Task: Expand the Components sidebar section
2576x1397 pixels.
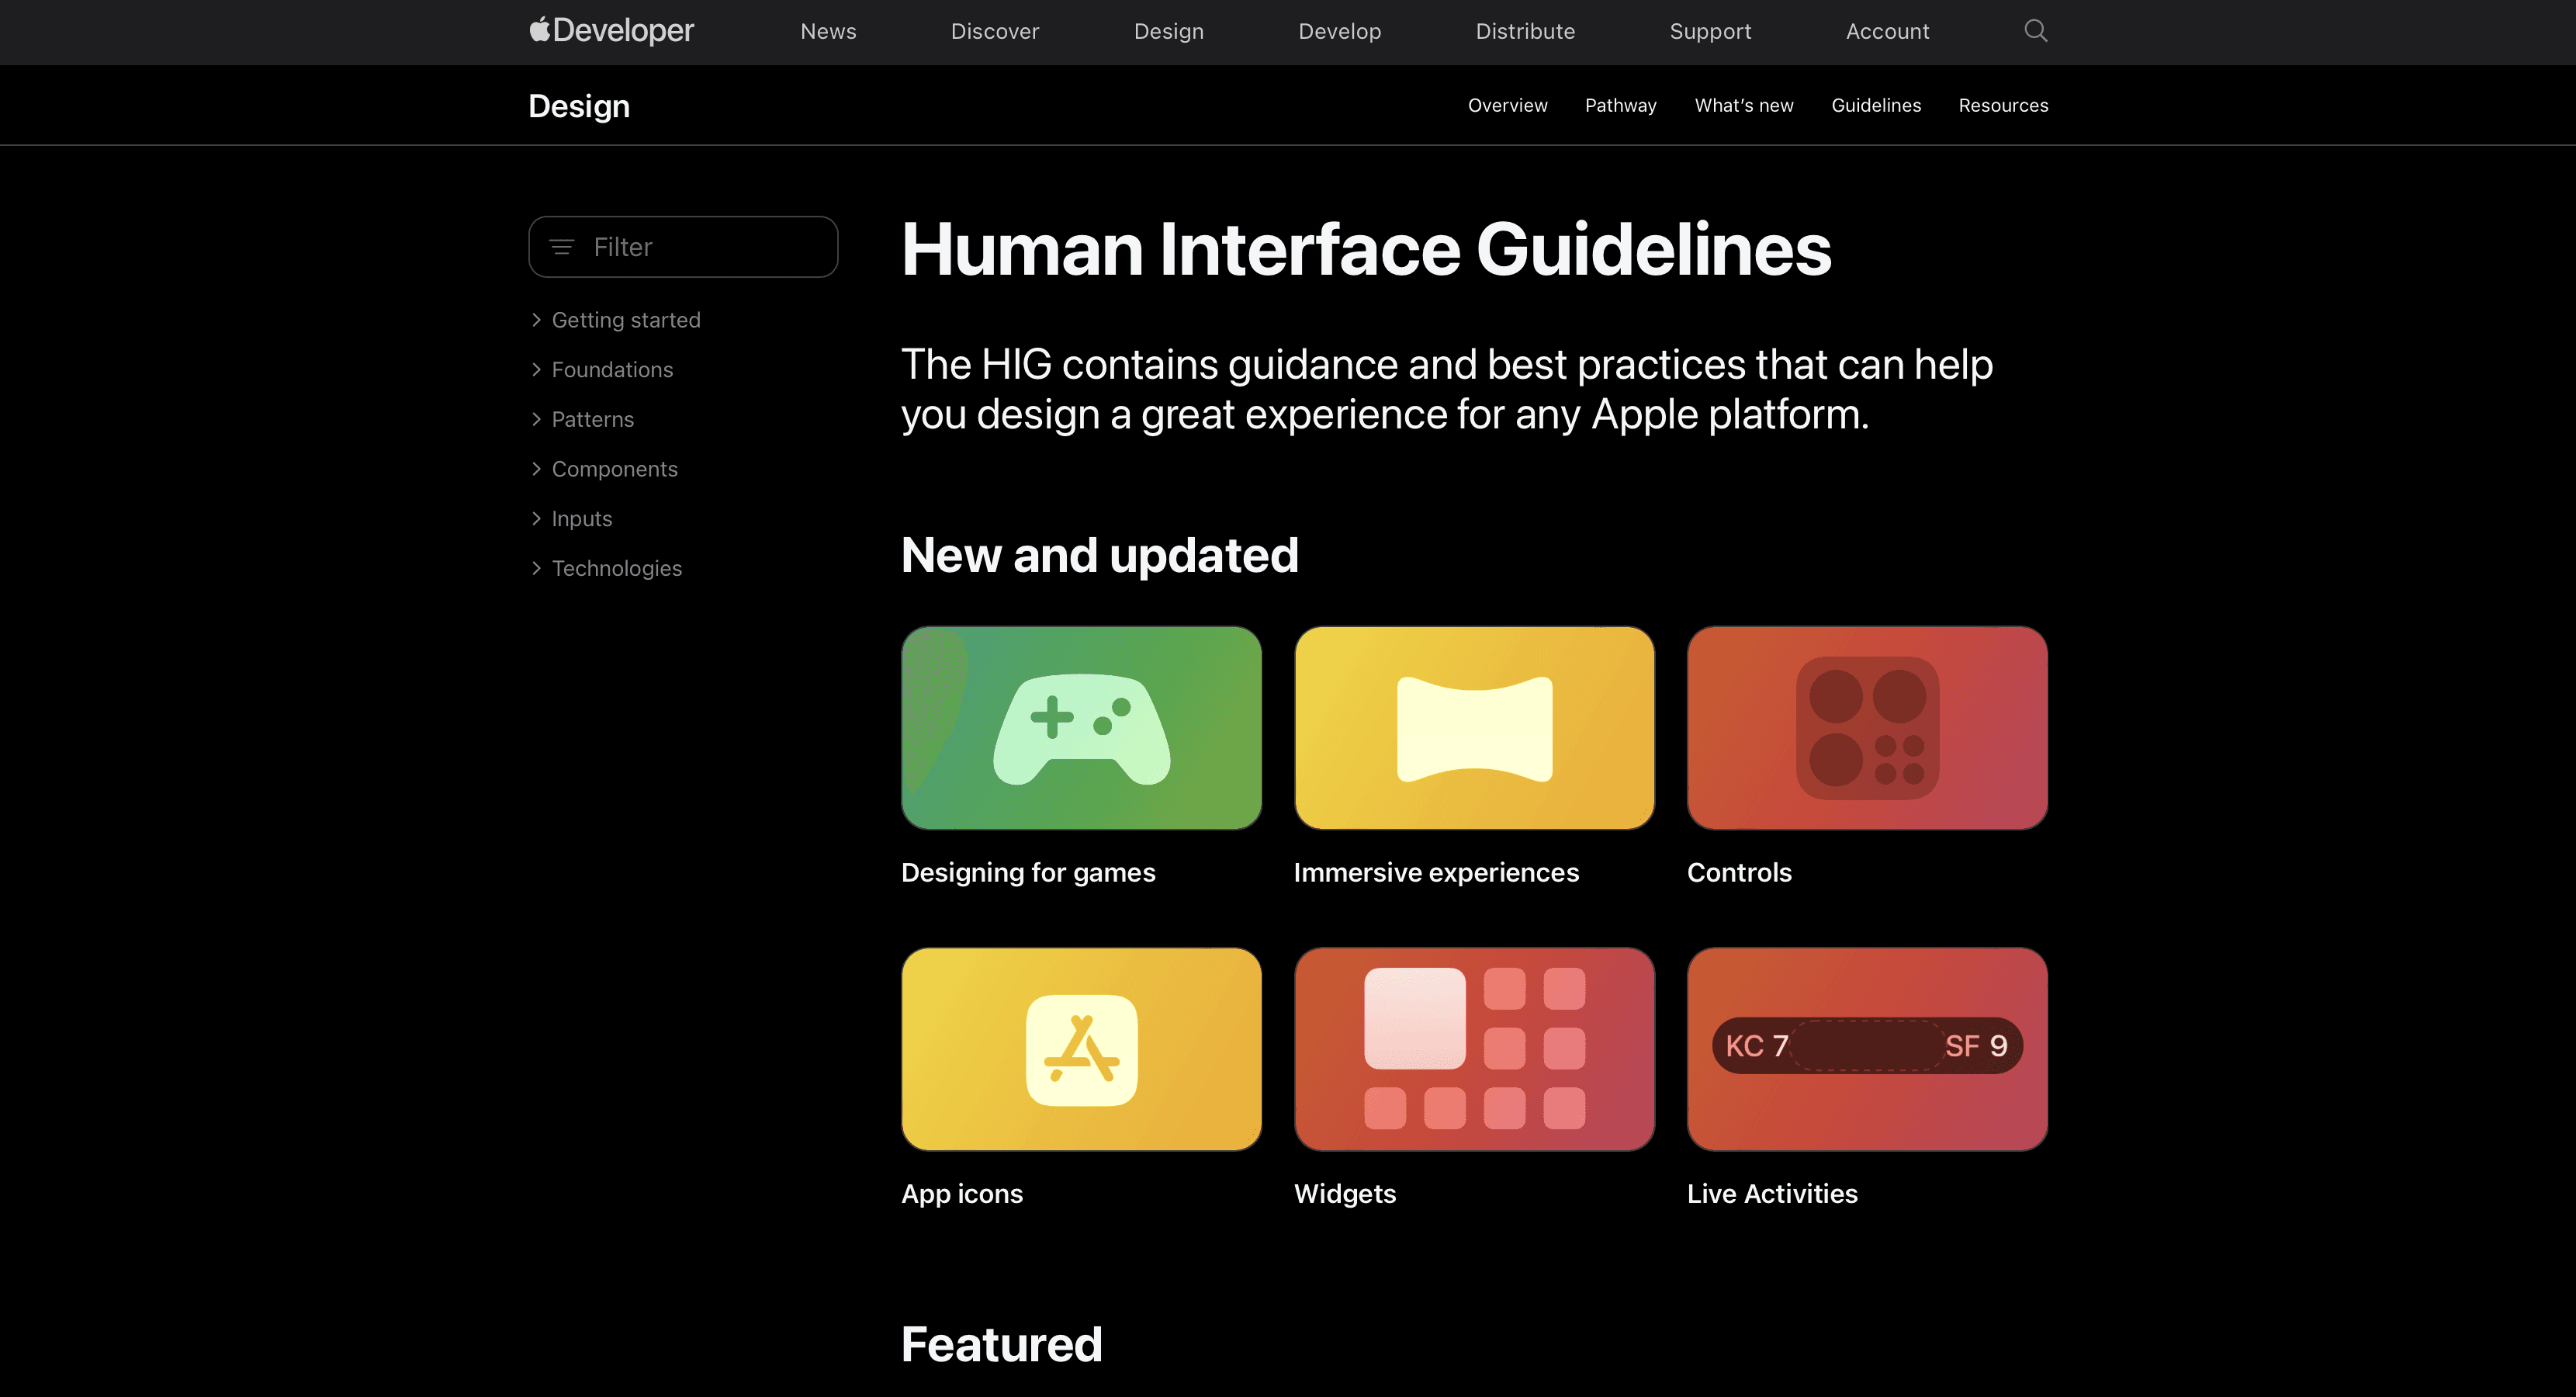Action: pos(613,469)
